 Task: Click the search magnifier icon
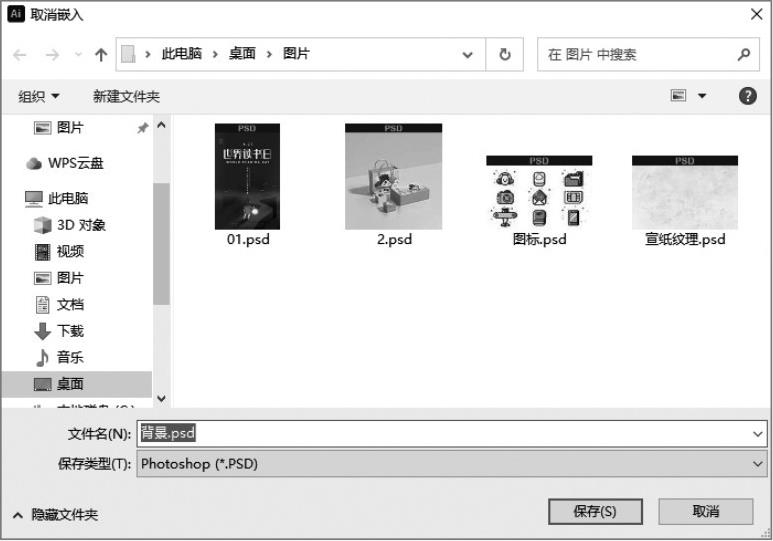(x=744, y=54)
